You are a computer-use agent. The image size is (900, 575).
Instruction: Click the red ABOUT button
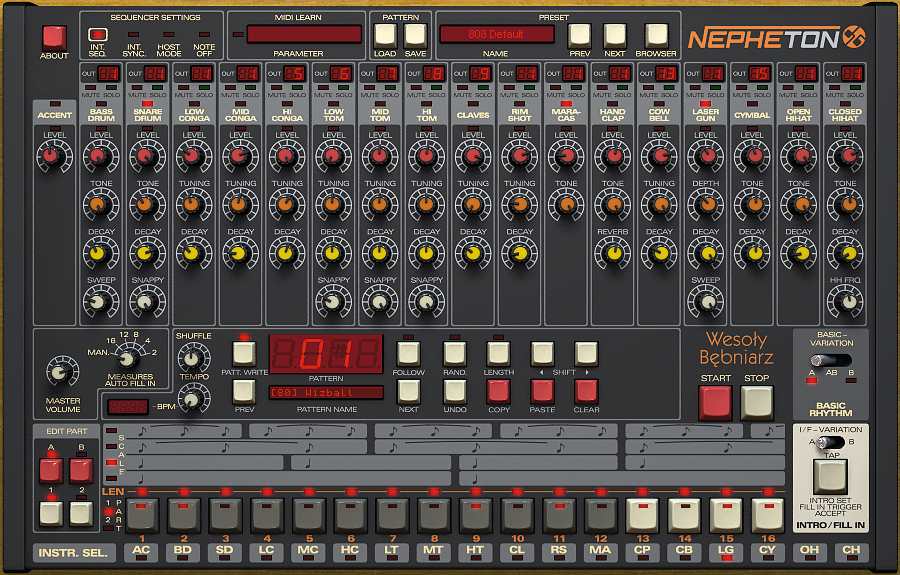(x=53, y=38)
